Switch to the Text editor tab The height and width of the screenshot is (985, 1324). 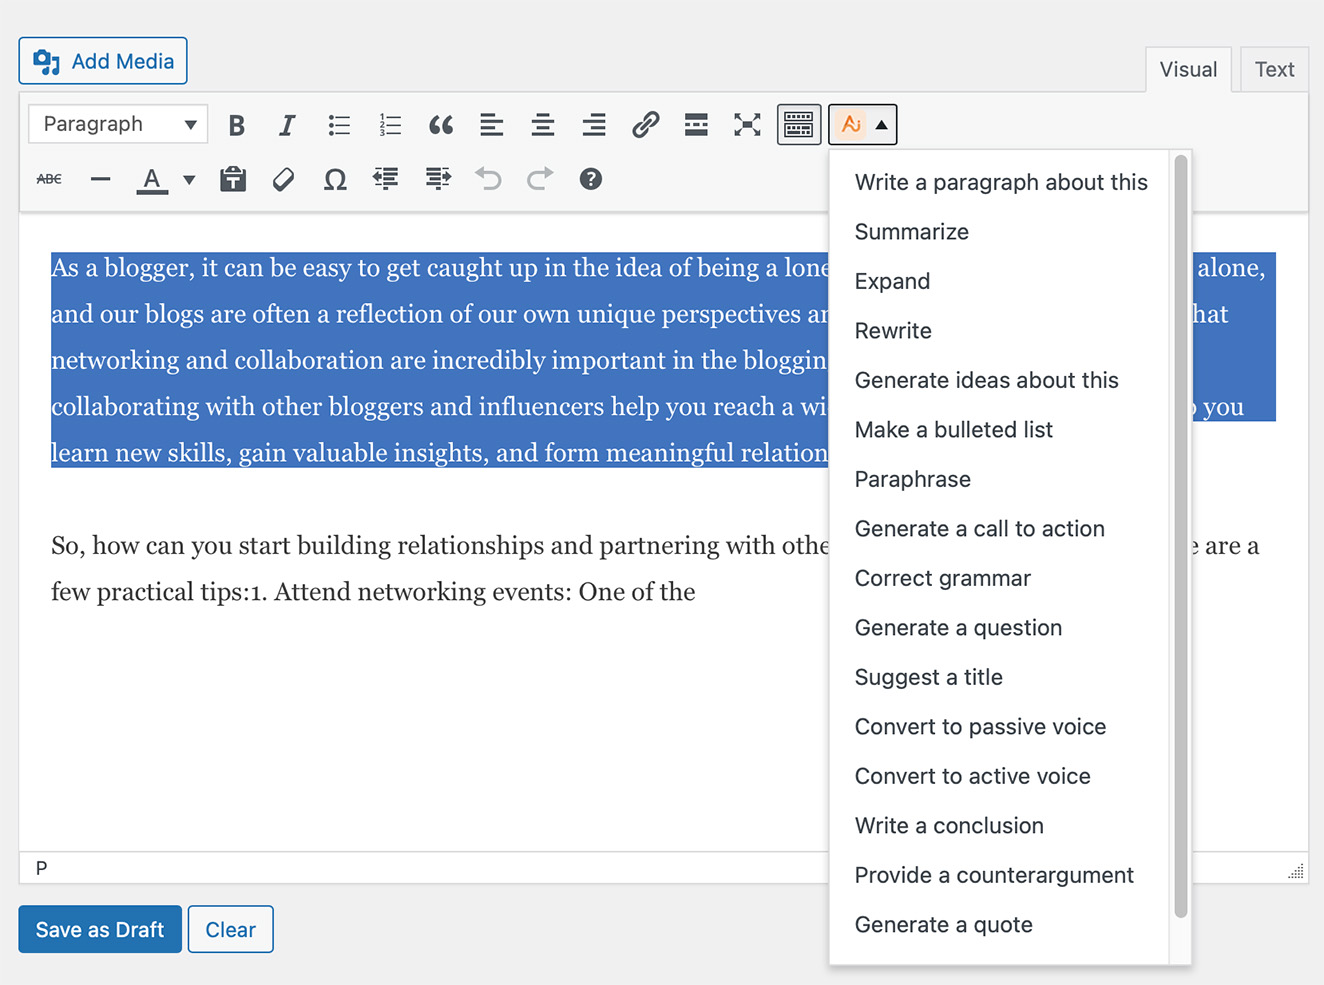(1273, 69)
